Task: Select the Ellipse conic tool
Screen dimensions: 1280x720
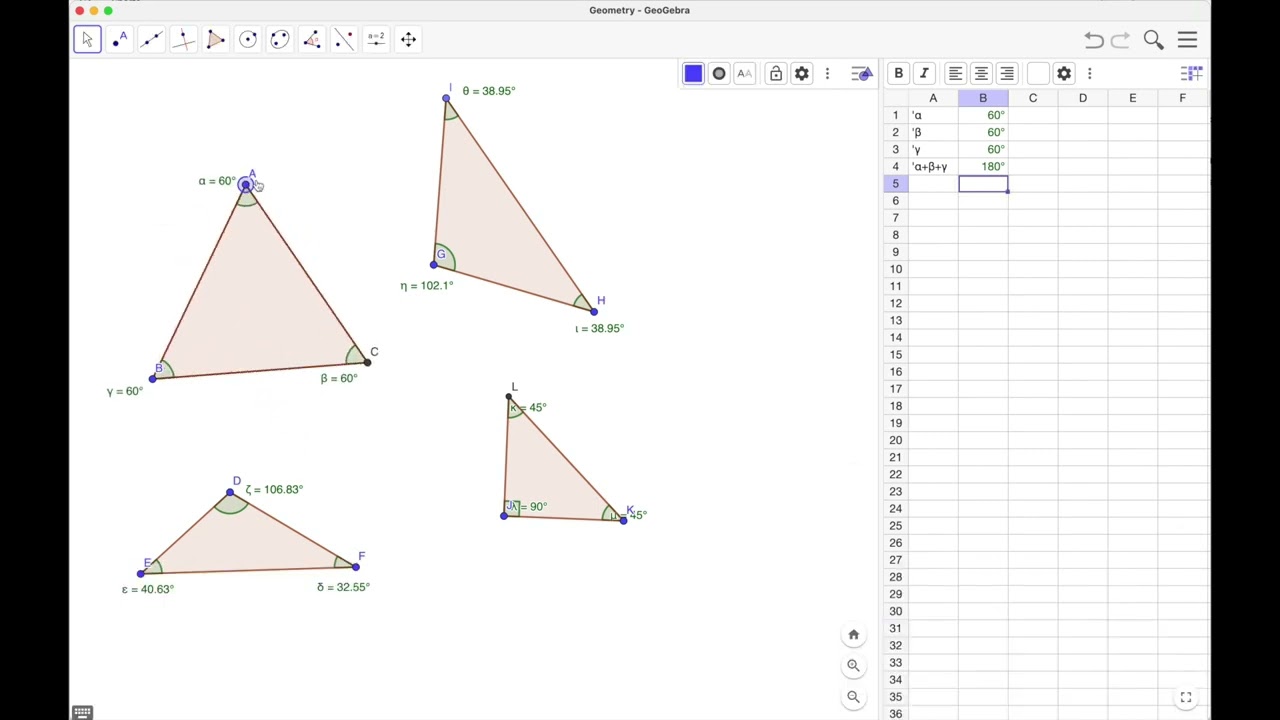Action: coord(280,39)
